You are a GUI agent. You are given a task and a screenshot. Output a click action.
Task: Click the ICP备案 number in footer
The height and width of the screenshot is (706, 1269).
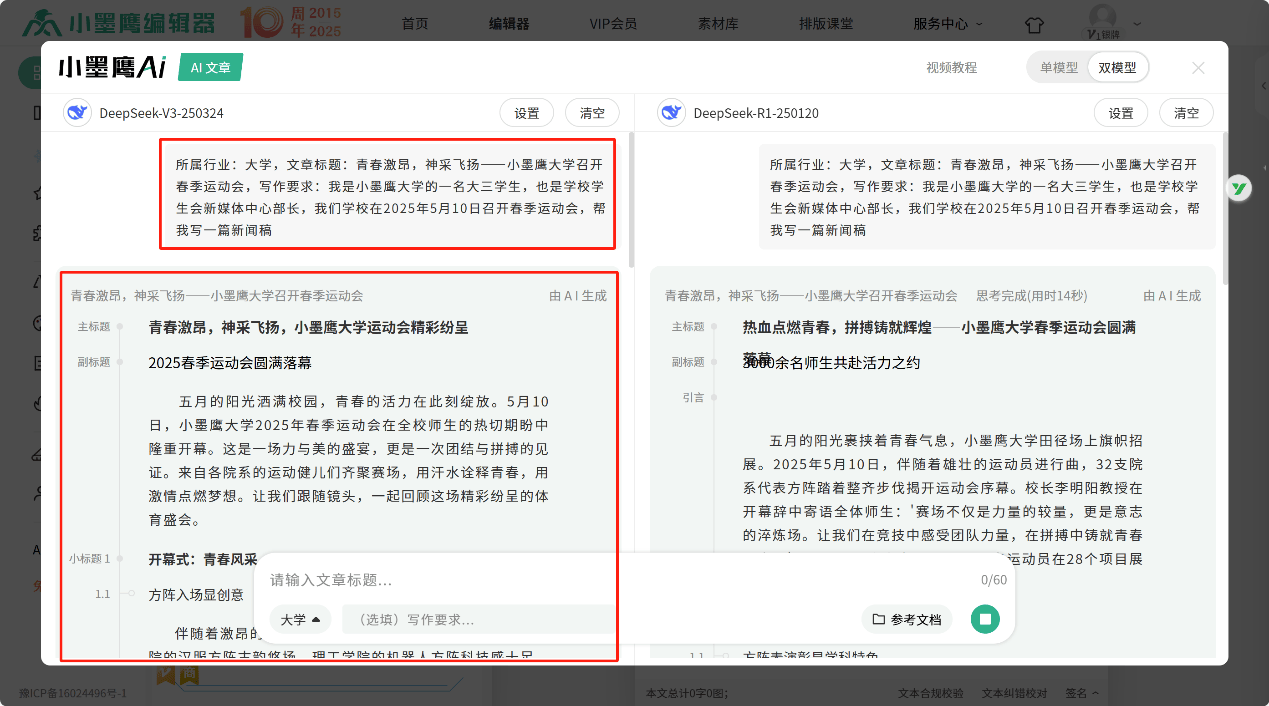pyautogui.click(x=73, y=692)
